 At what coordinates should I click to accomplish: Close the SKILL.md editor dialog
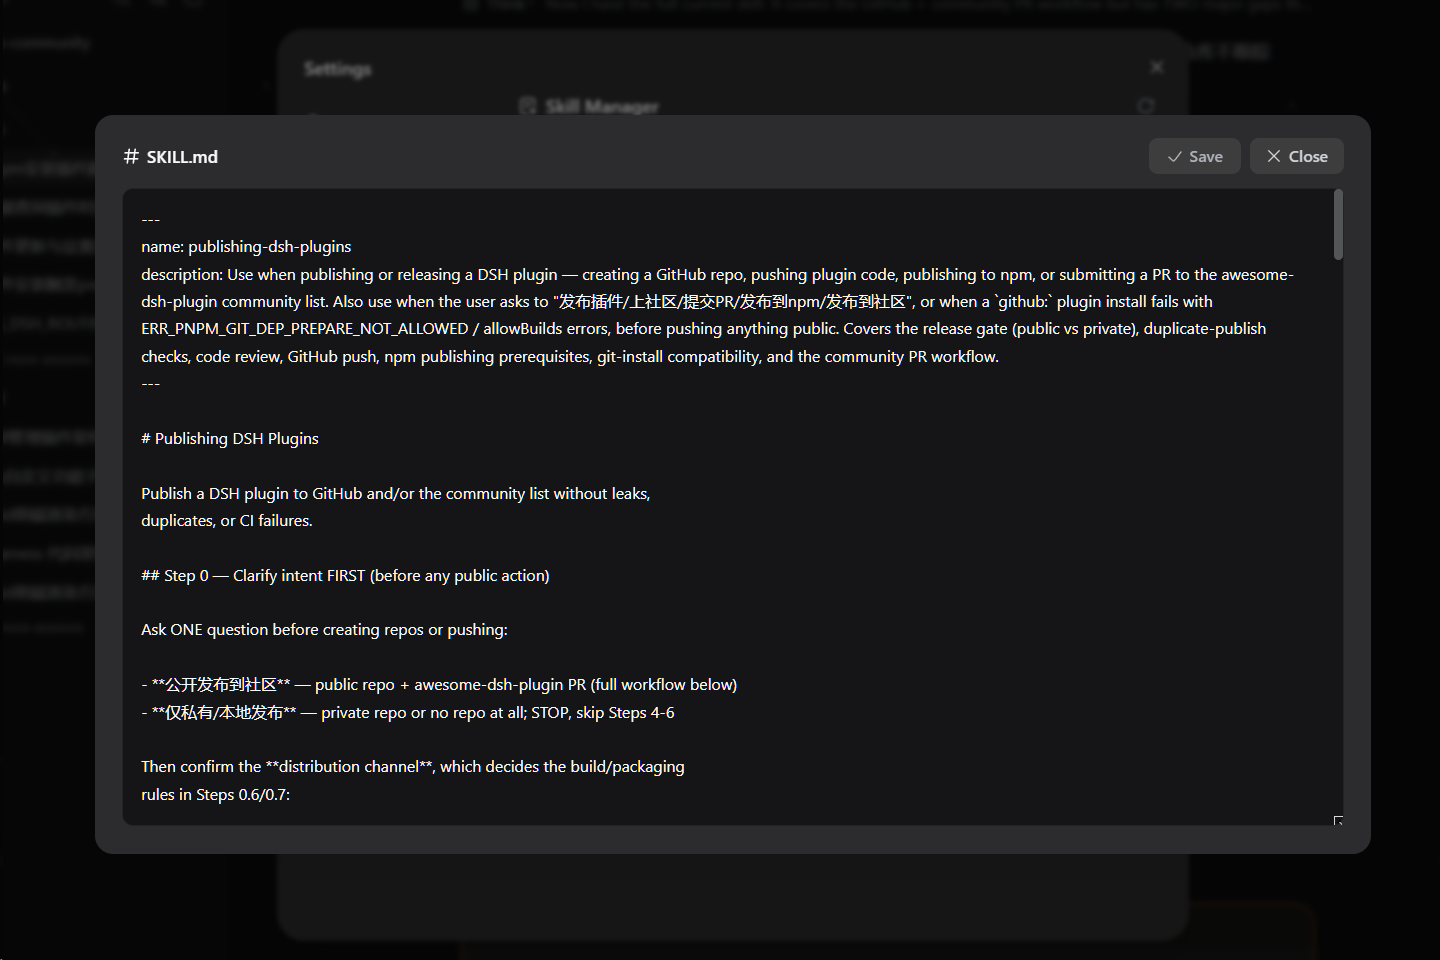(1296, 156)
